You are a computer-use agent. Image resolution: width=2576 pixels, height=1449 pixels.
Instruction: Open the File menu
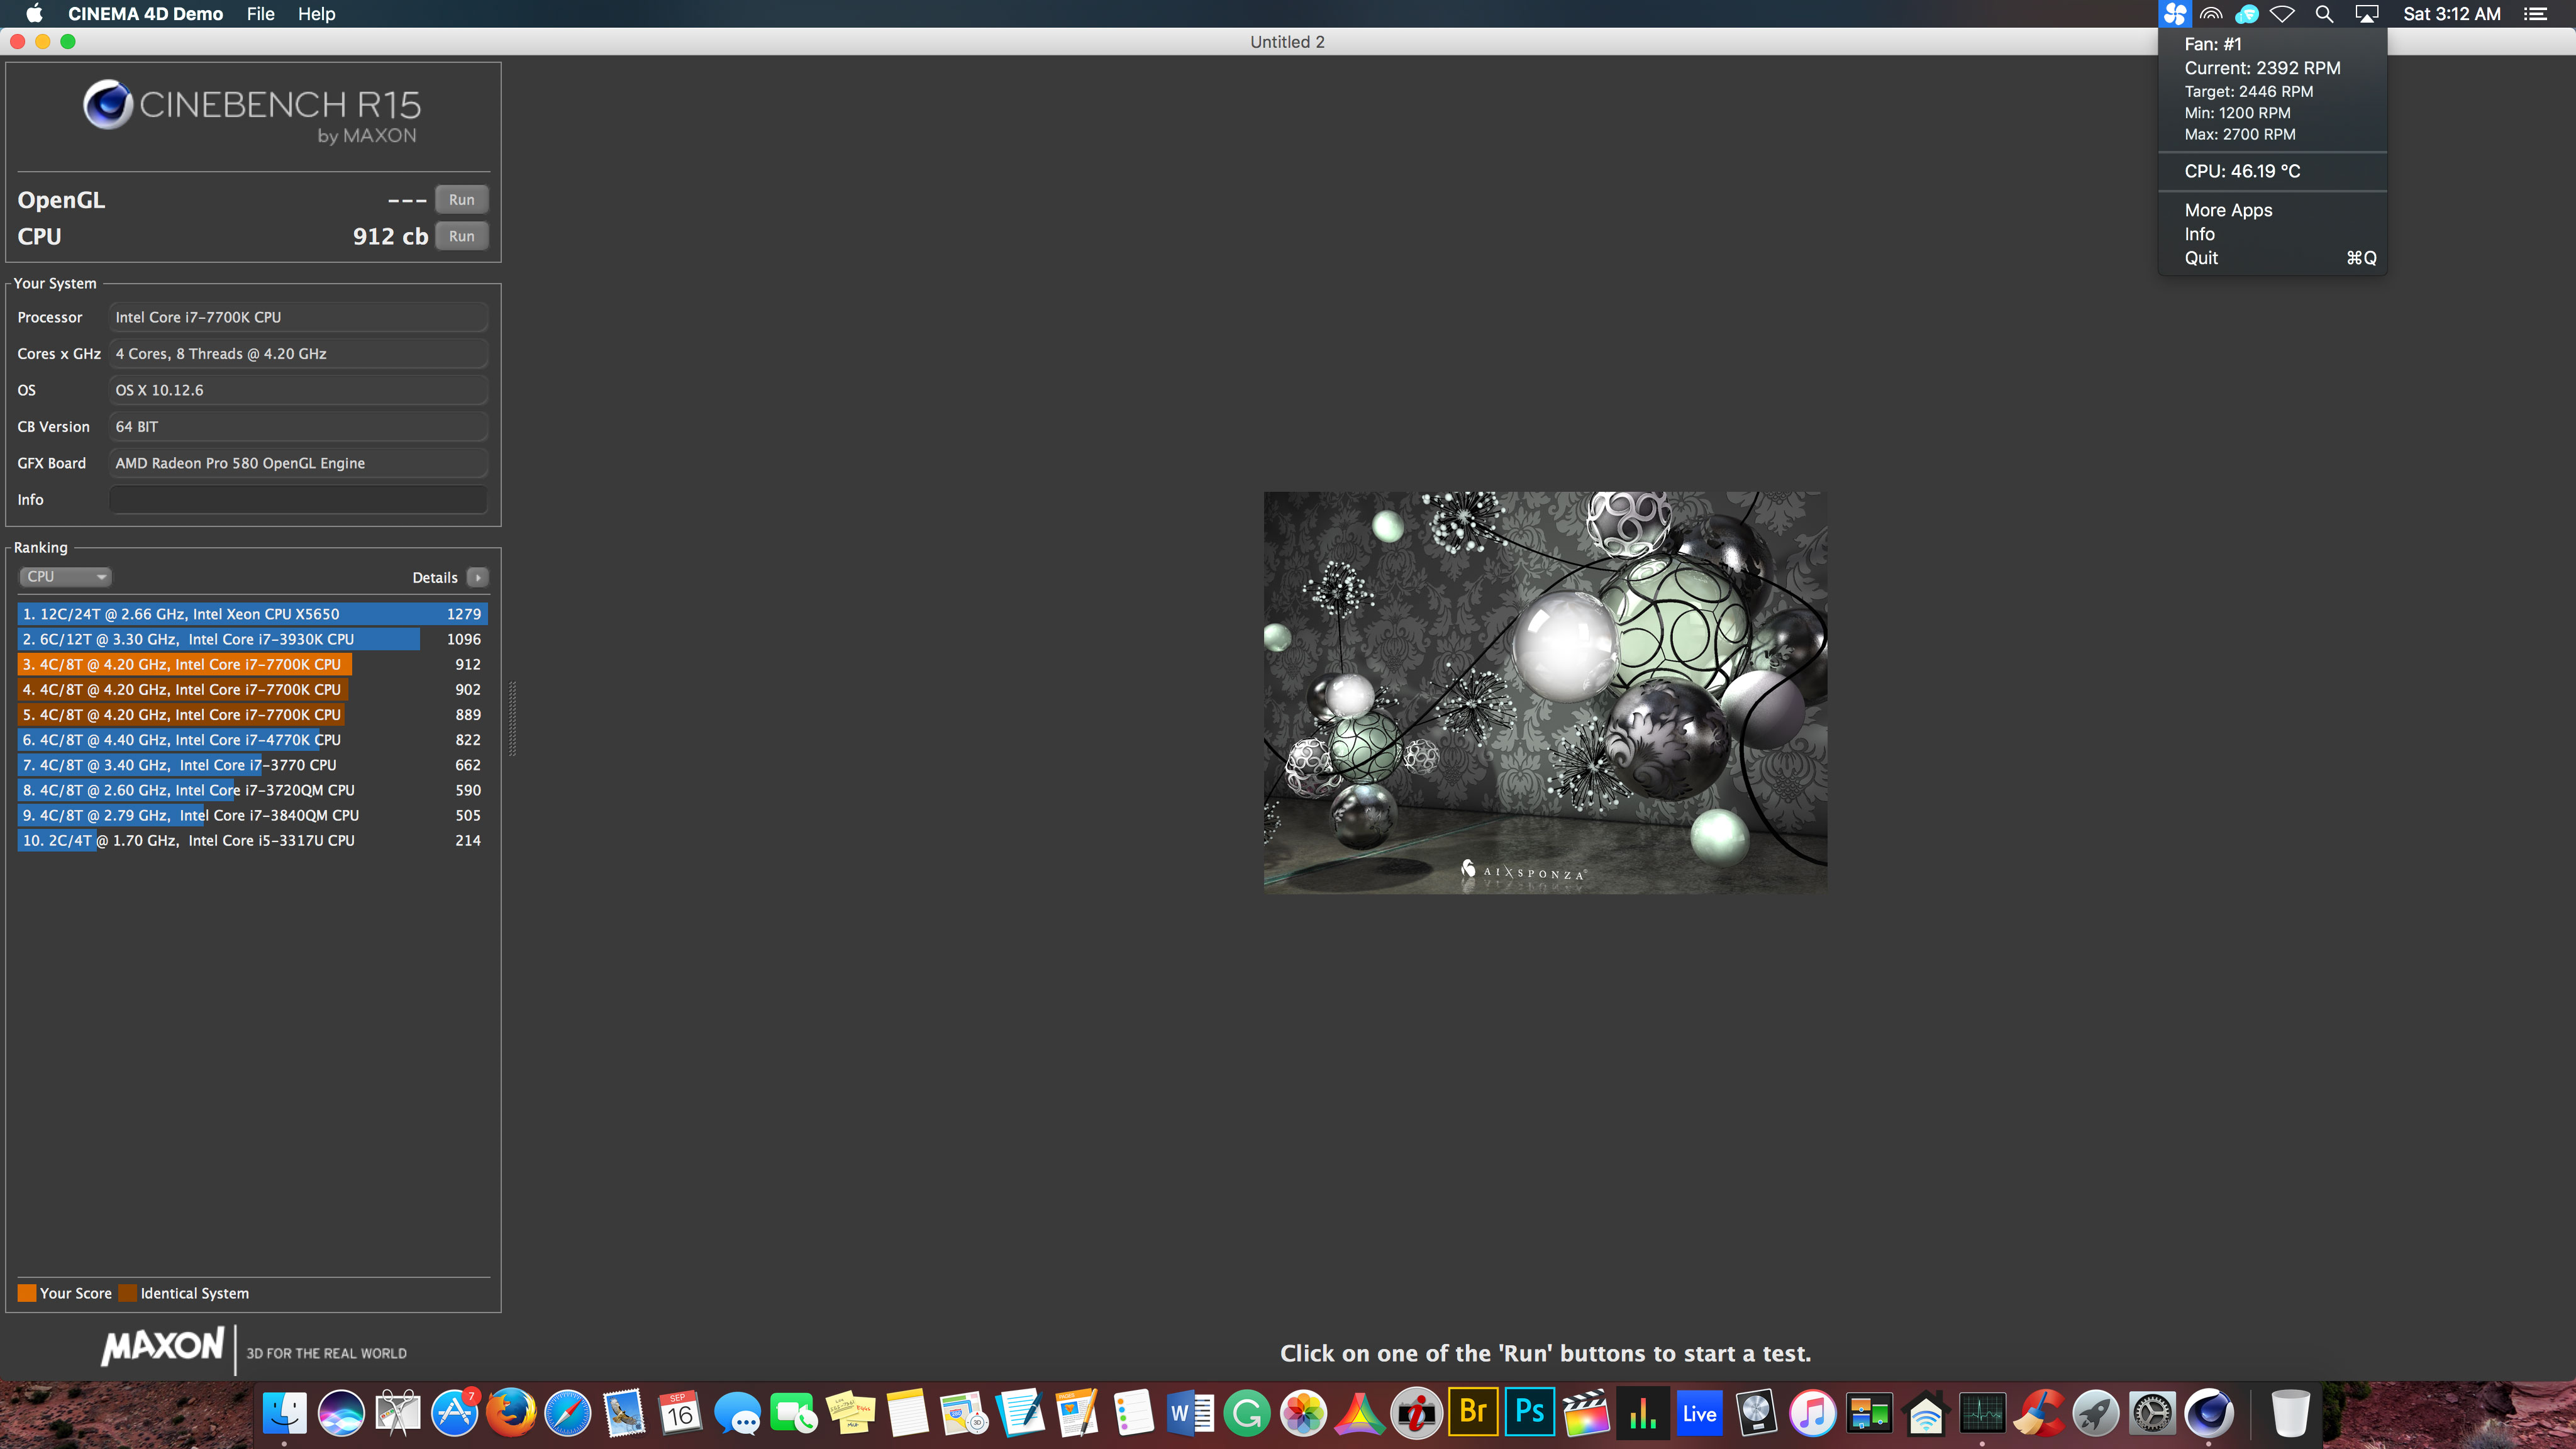(x=261, y=14)
